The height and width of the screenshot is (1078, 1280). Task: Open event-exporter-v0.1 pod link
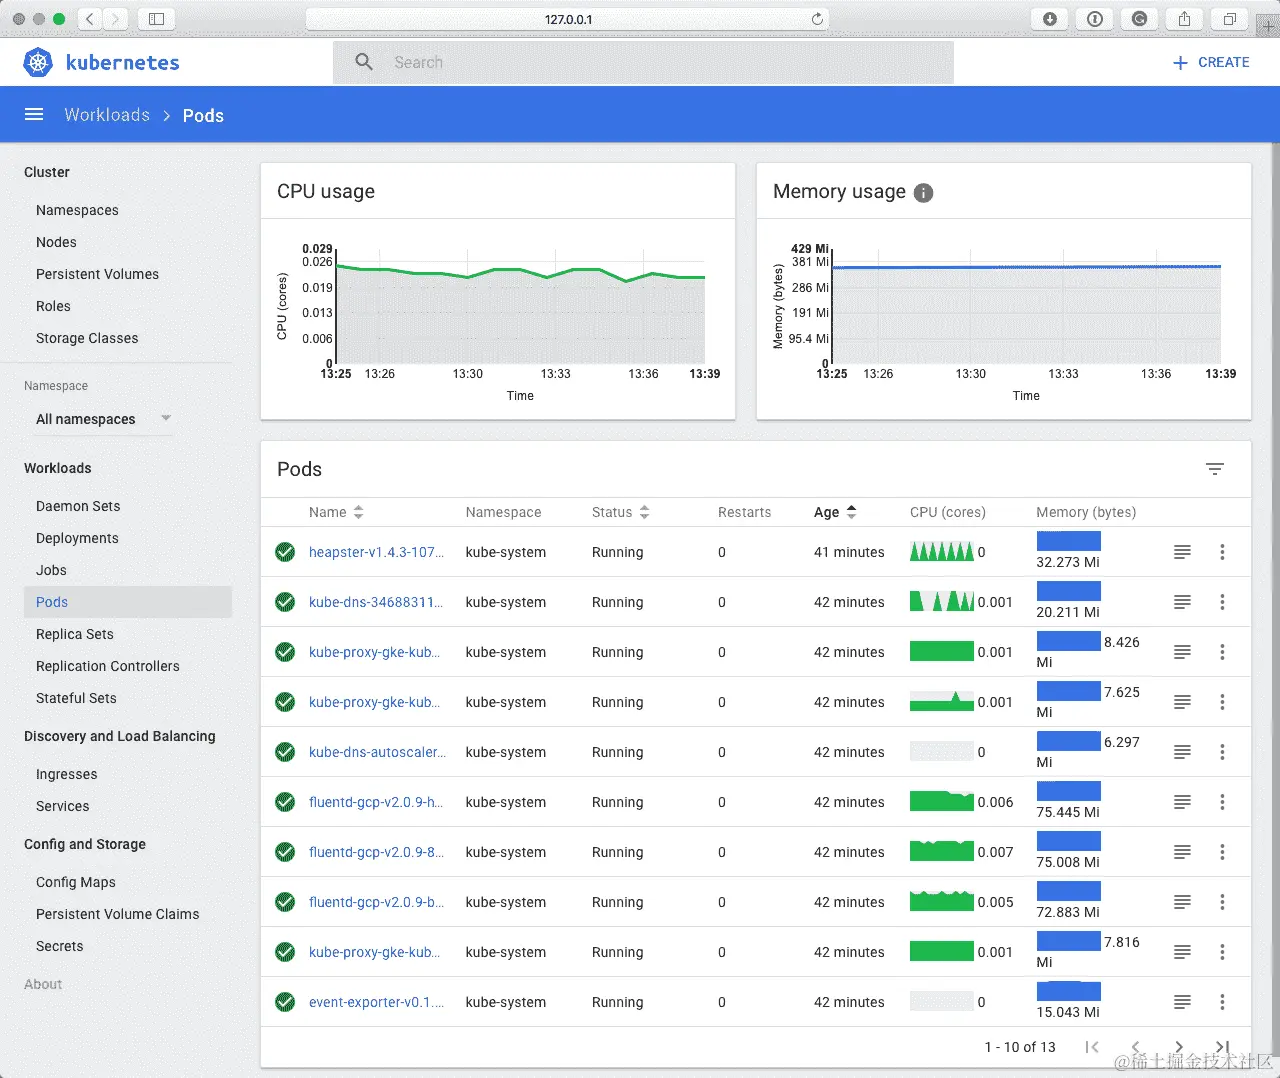[376, 1002]
